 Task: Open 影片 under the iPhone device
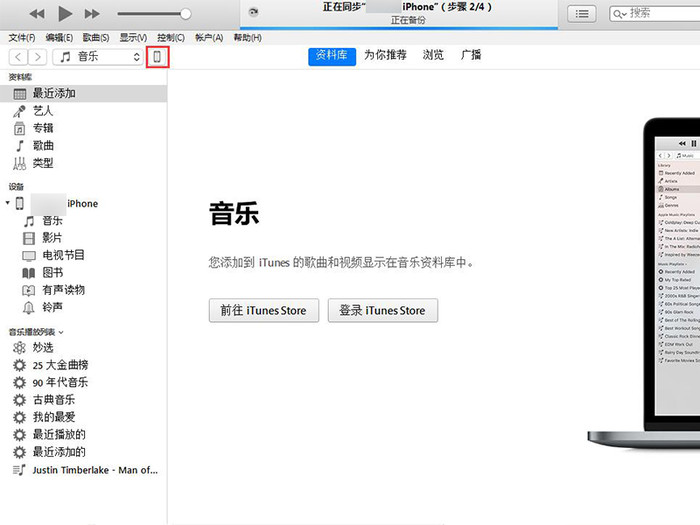[x=83, y=238]
